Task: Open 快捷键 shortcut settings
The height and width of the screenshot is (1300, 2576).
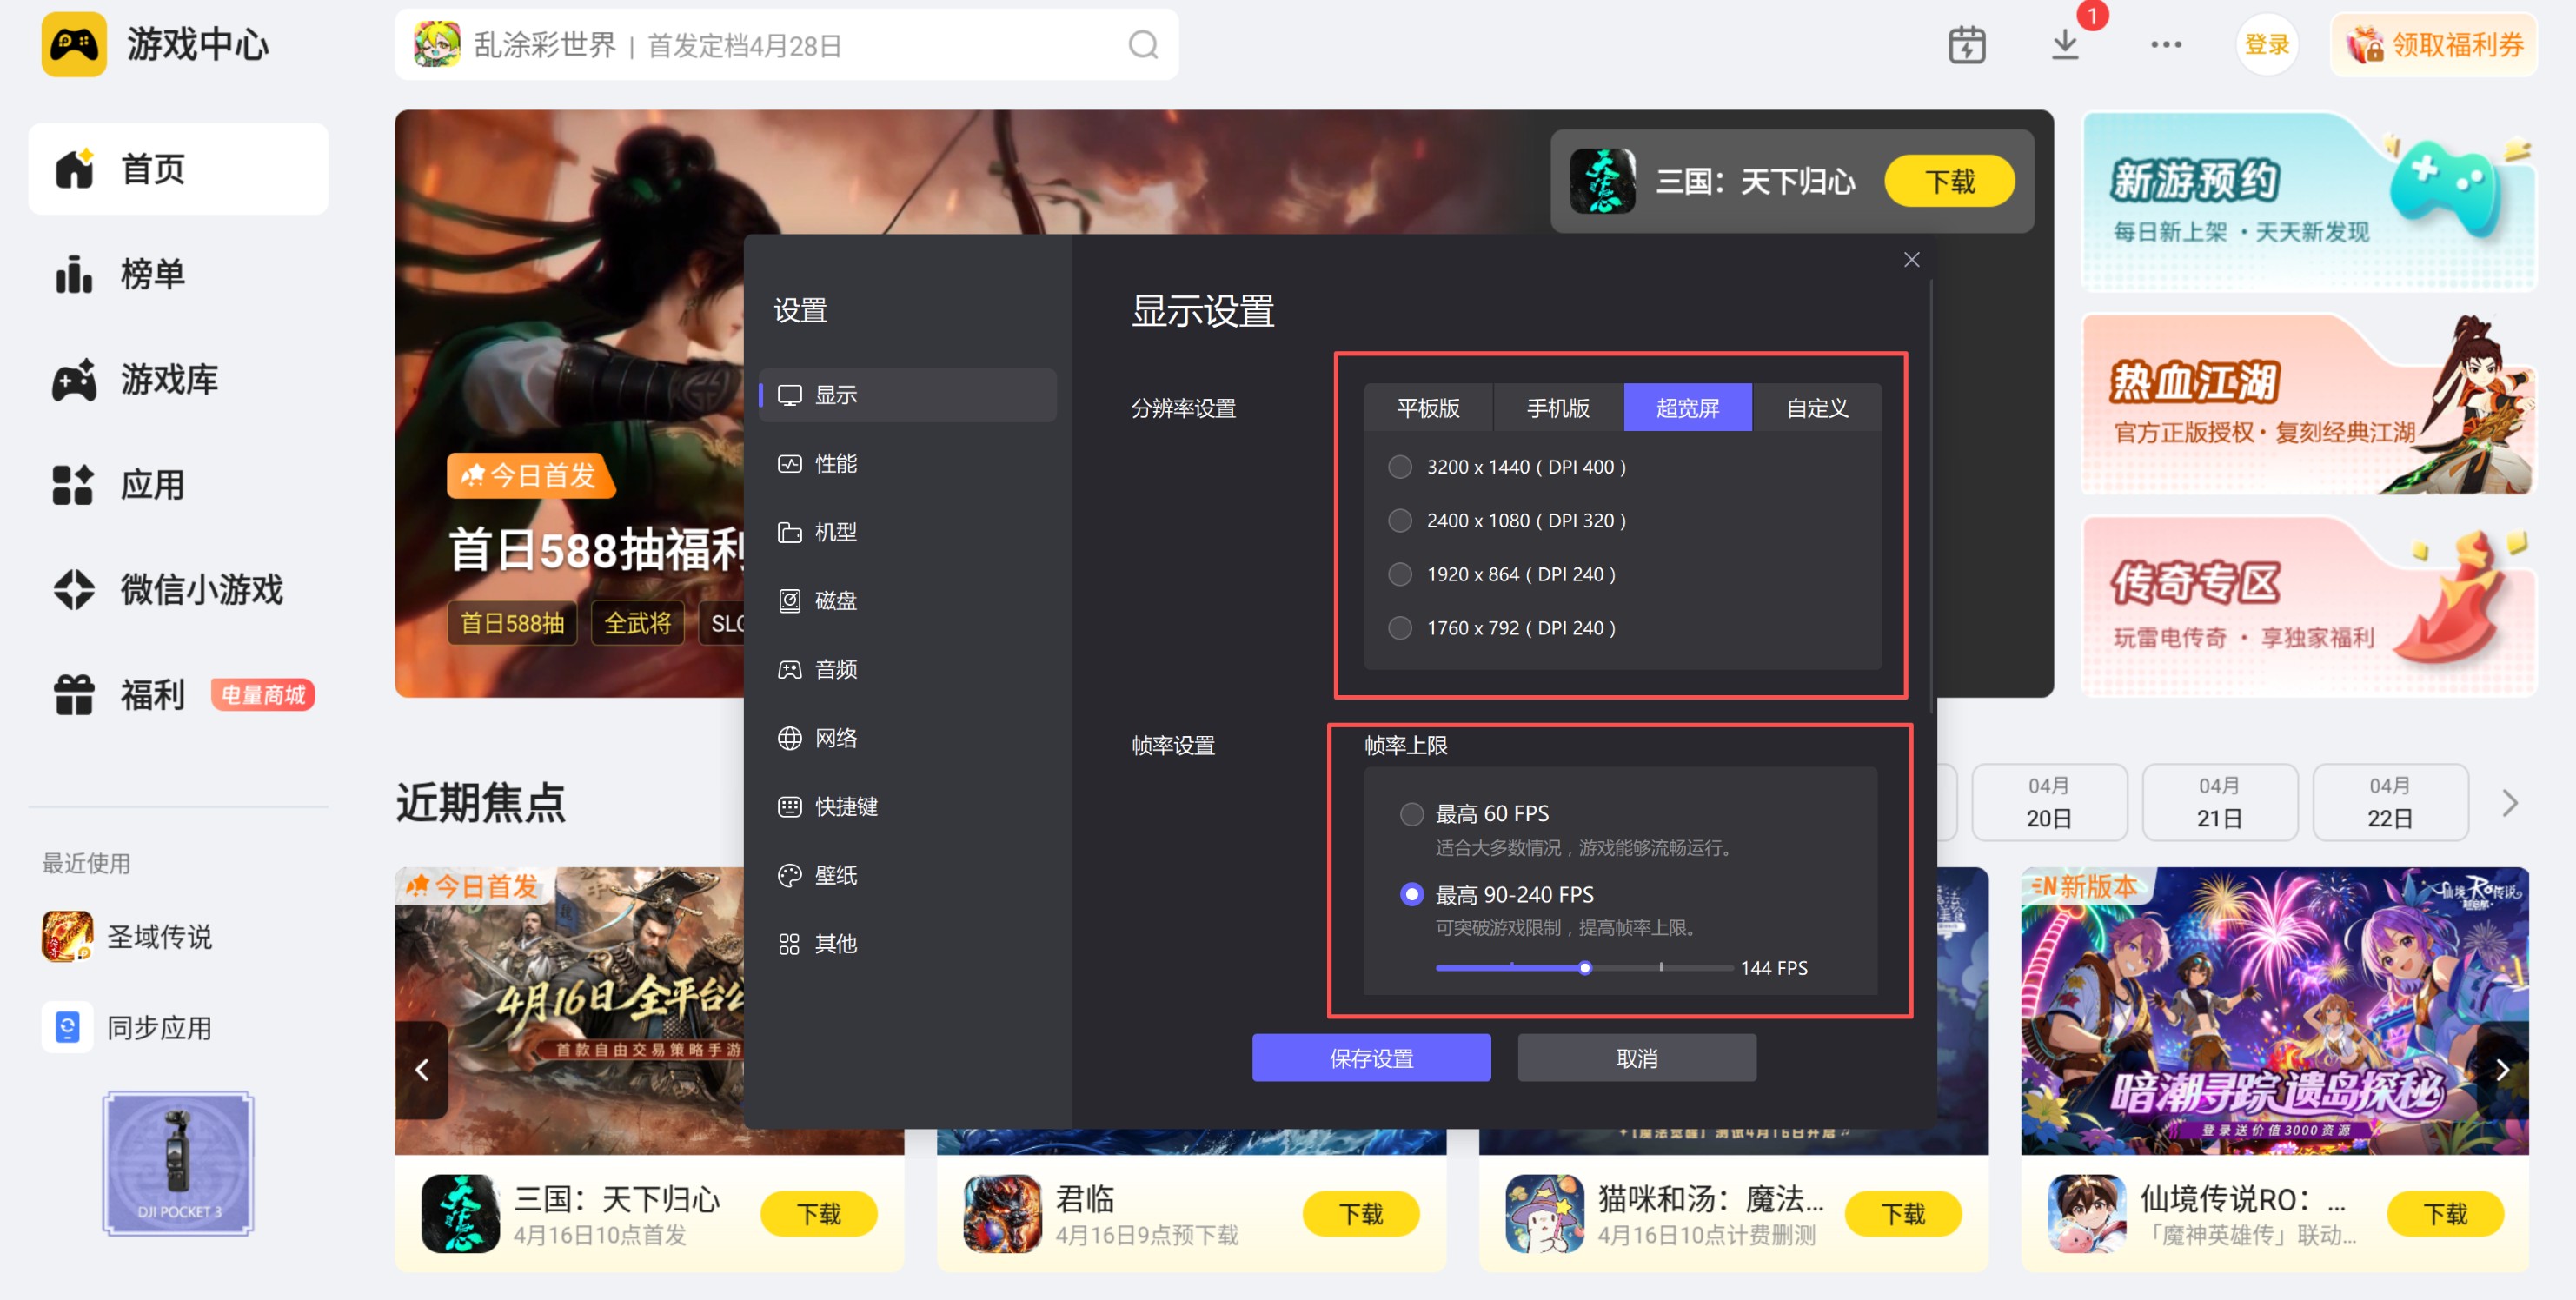Action: point(845,807)
